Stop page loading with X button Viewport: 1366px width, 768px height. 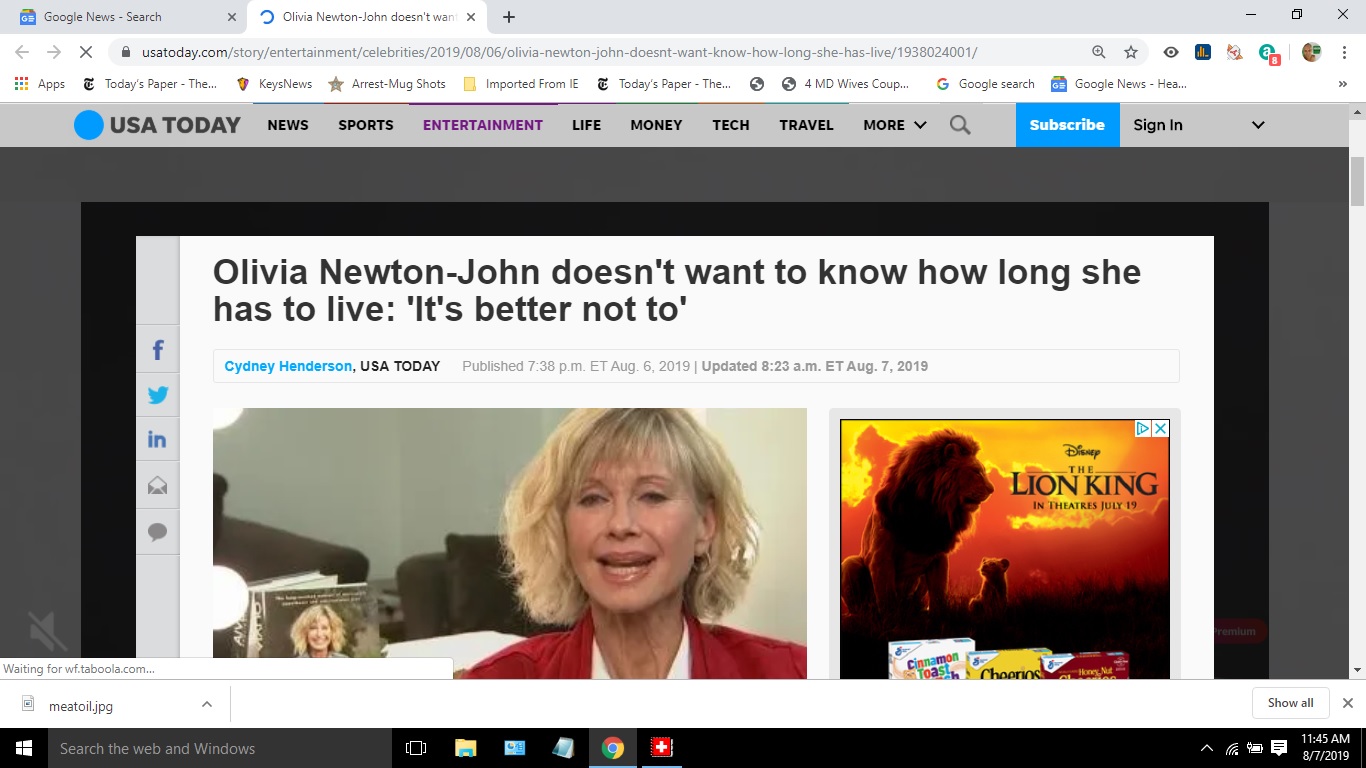click(x=86, y=52)
